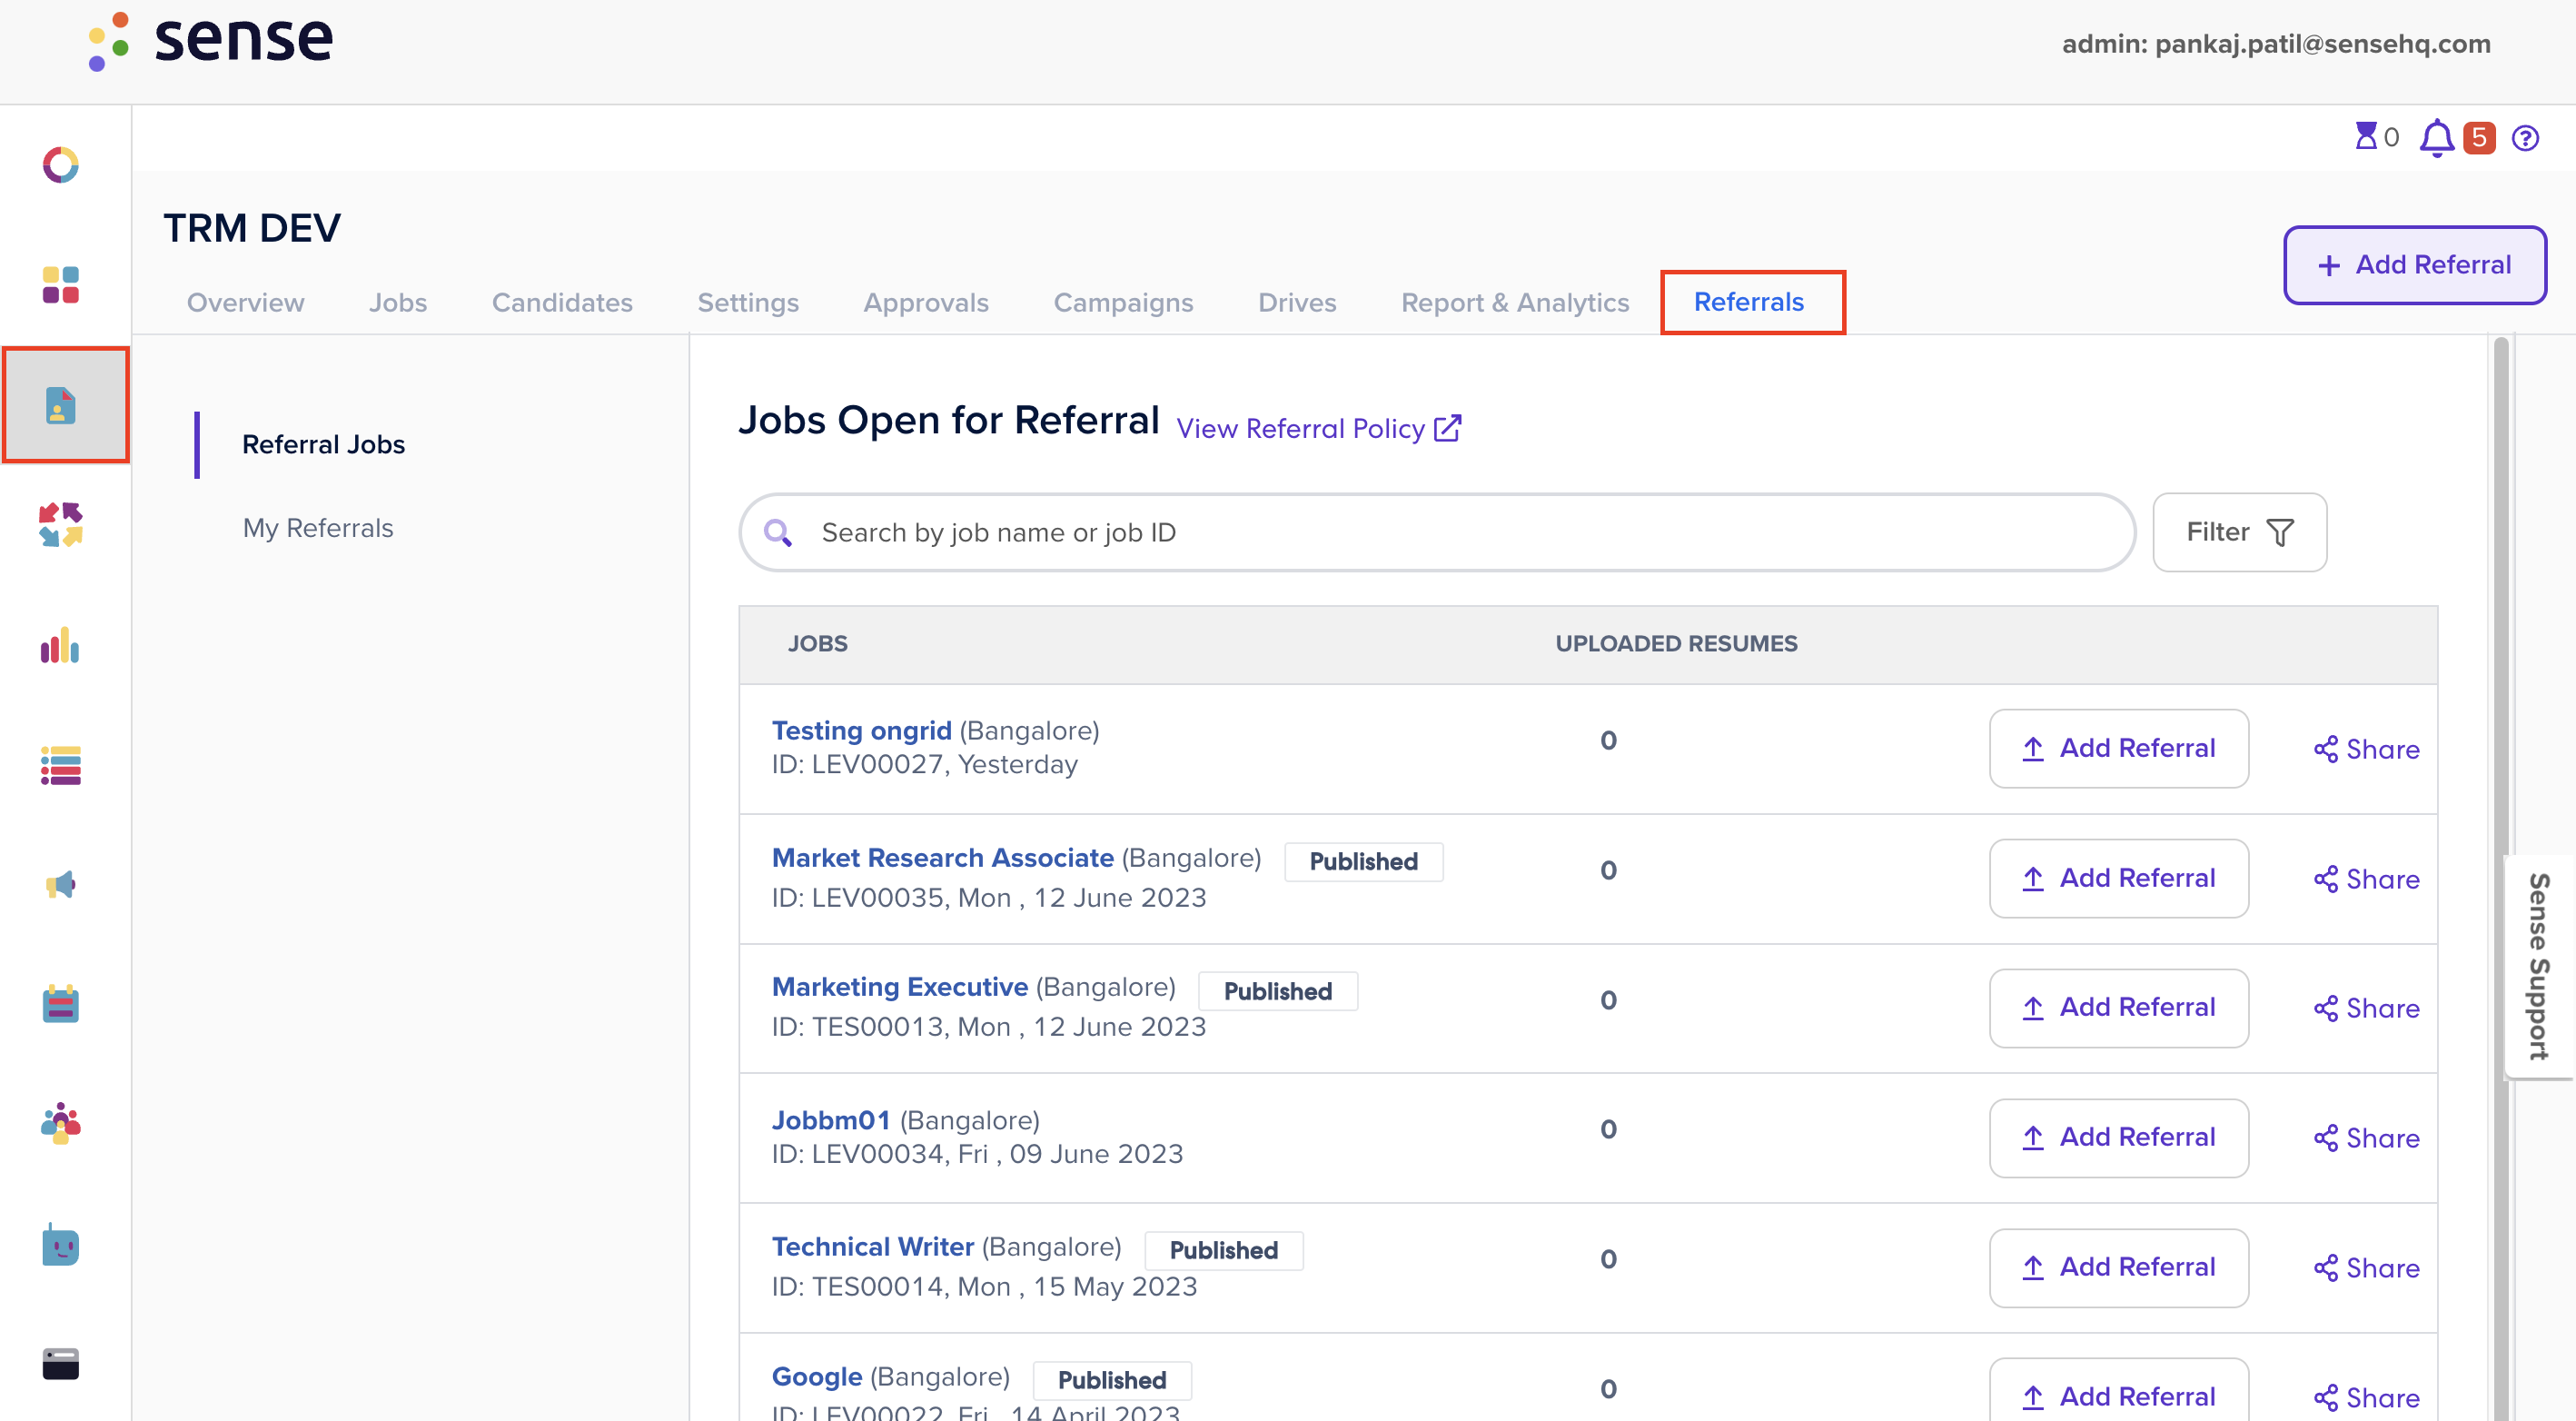Open the Approvals tab

(926, 302)
